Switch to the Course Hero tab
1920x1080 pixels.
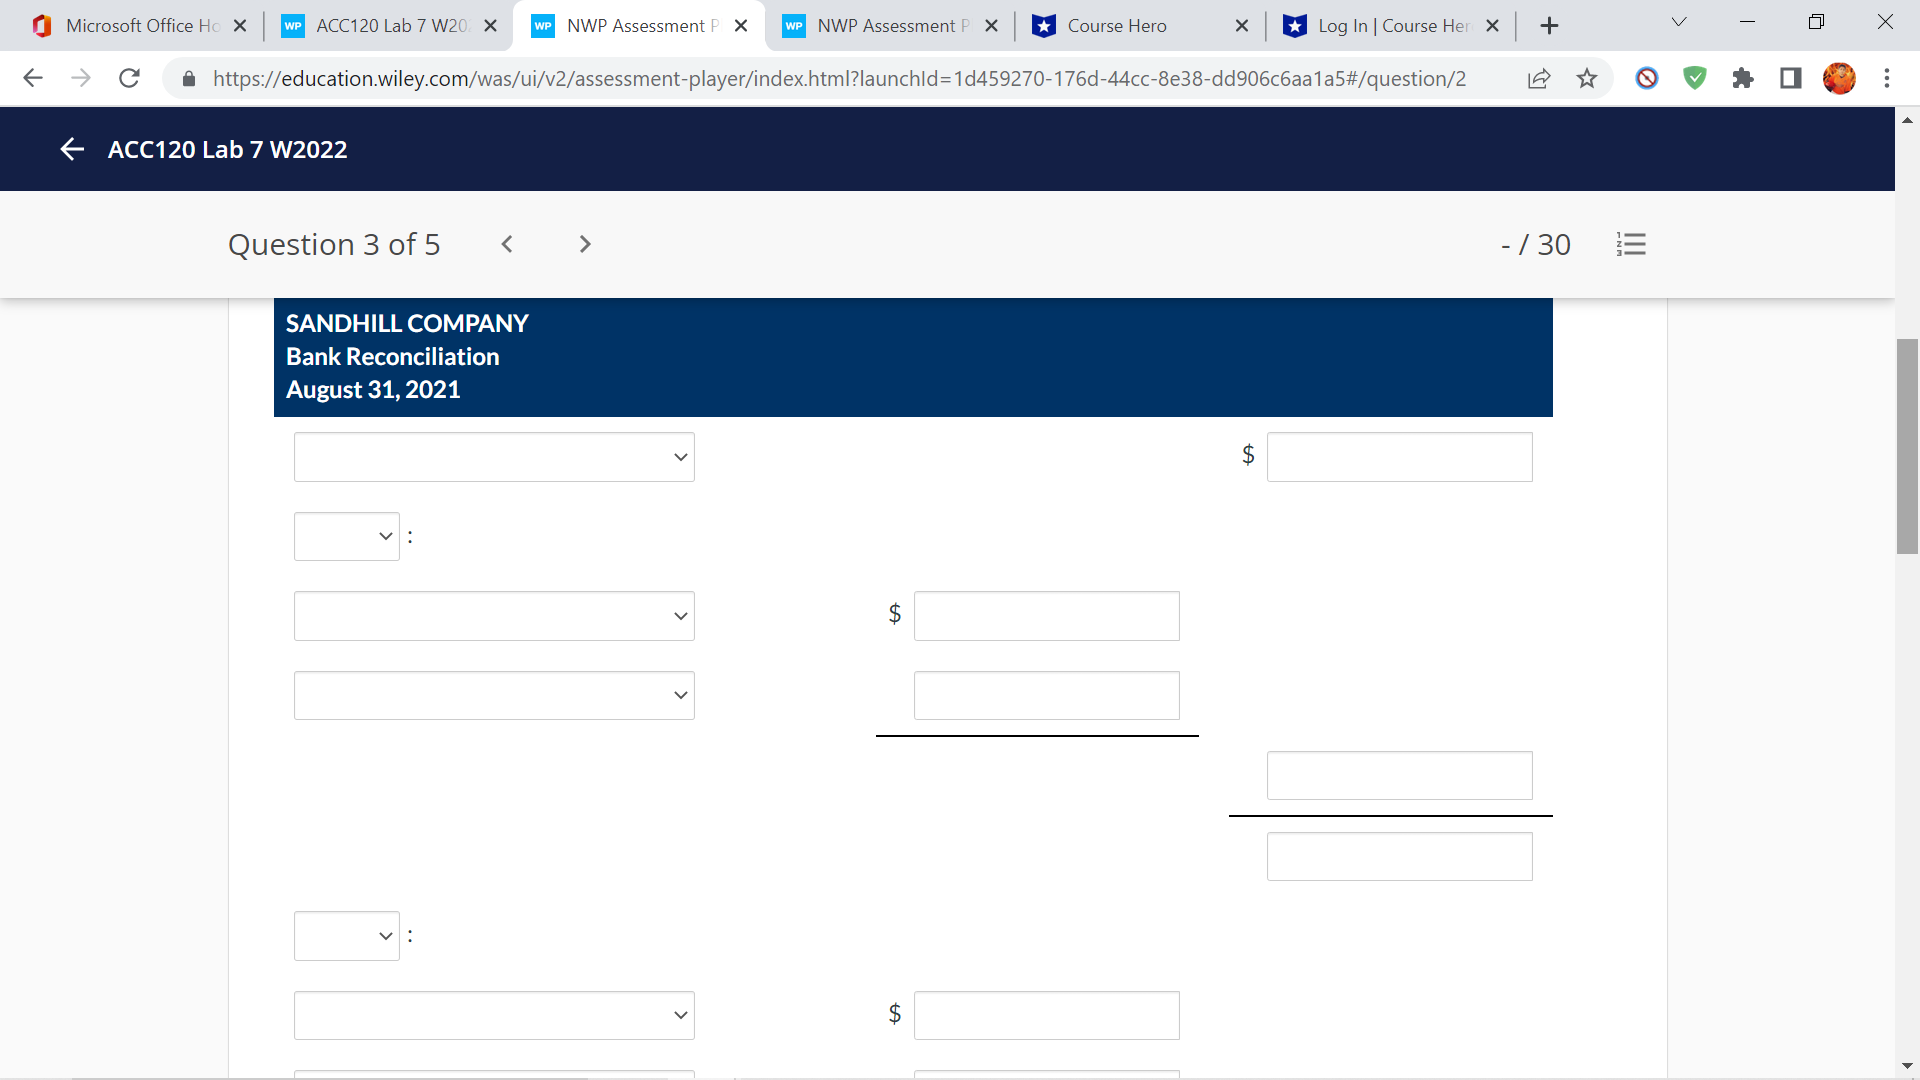coord(1117,25)
